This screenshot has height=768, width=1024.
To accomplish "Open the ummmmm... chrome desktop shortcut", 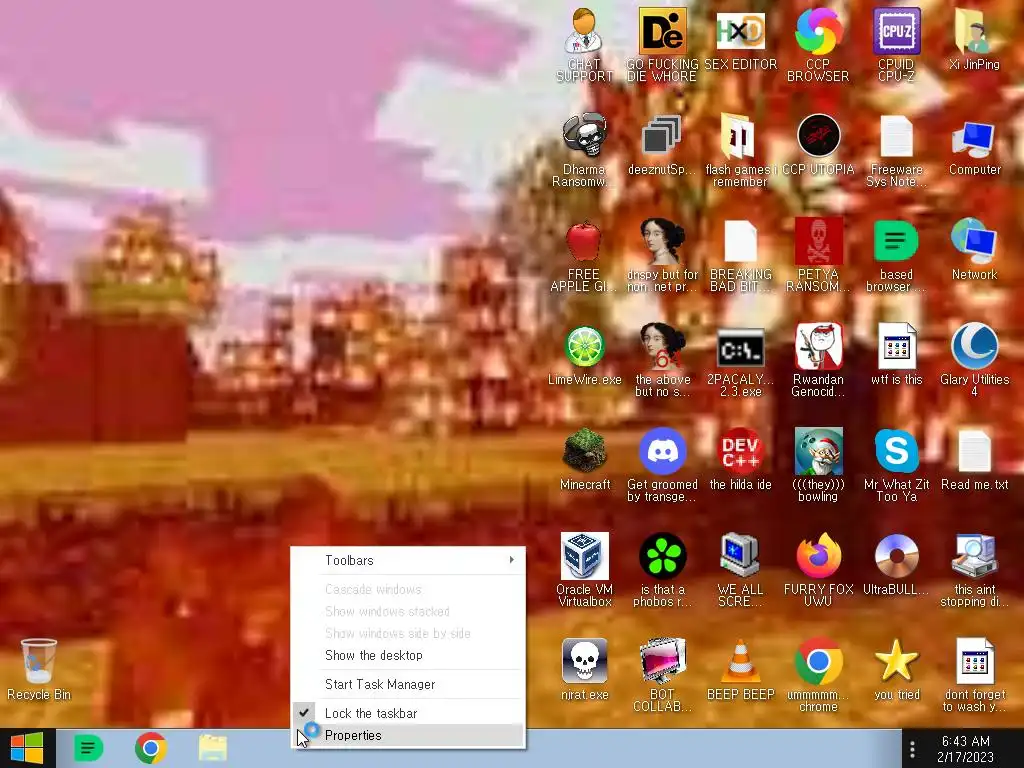I will pyautogui.click(x=818, y=675).
